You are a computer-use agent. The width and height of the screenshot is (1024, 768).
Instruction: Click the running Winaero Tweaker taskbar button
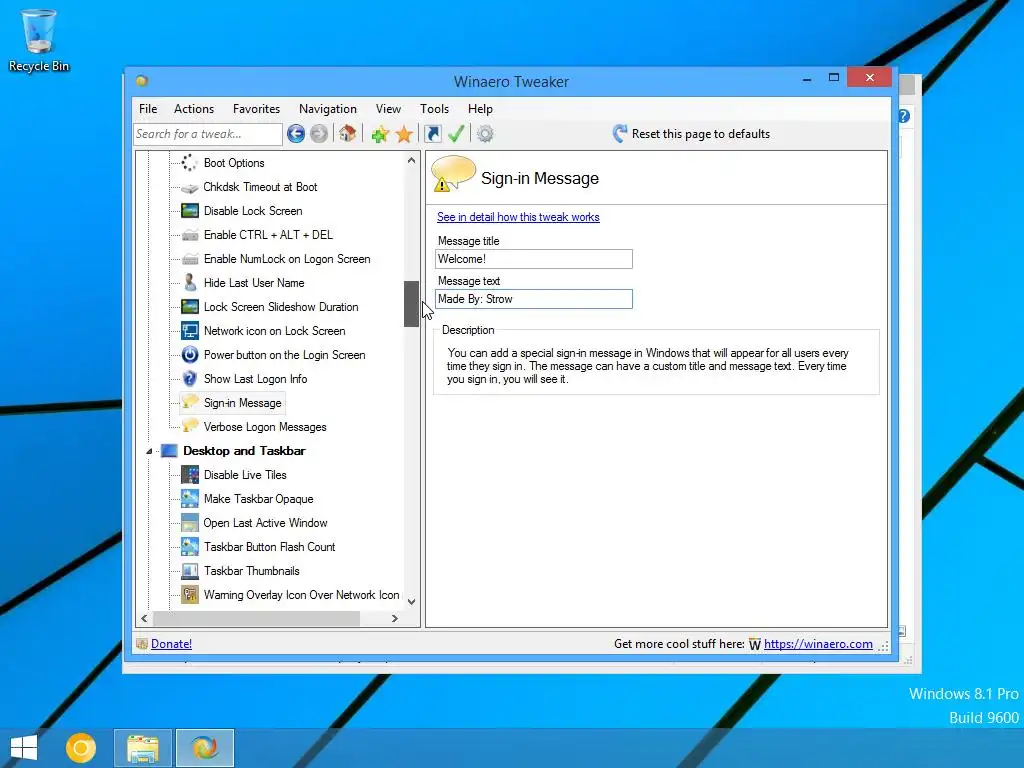pyautogui.click(x=204, y=748)
